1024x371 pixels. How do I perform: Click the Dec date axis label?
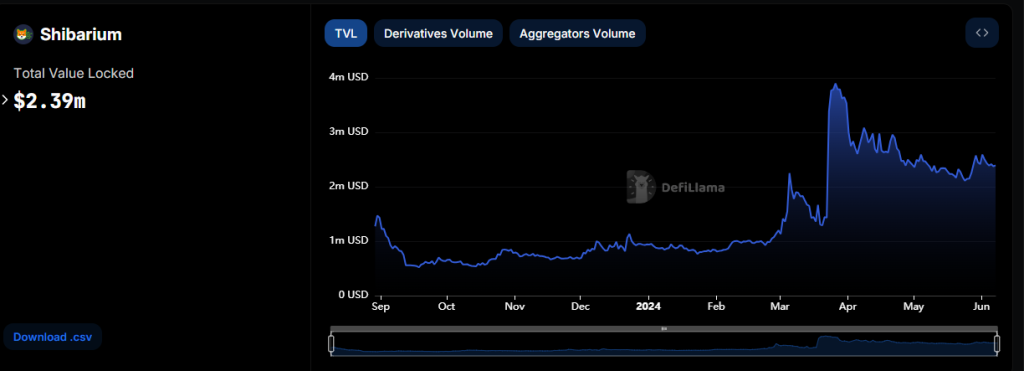pyautogui.click(x=581, y=306)
